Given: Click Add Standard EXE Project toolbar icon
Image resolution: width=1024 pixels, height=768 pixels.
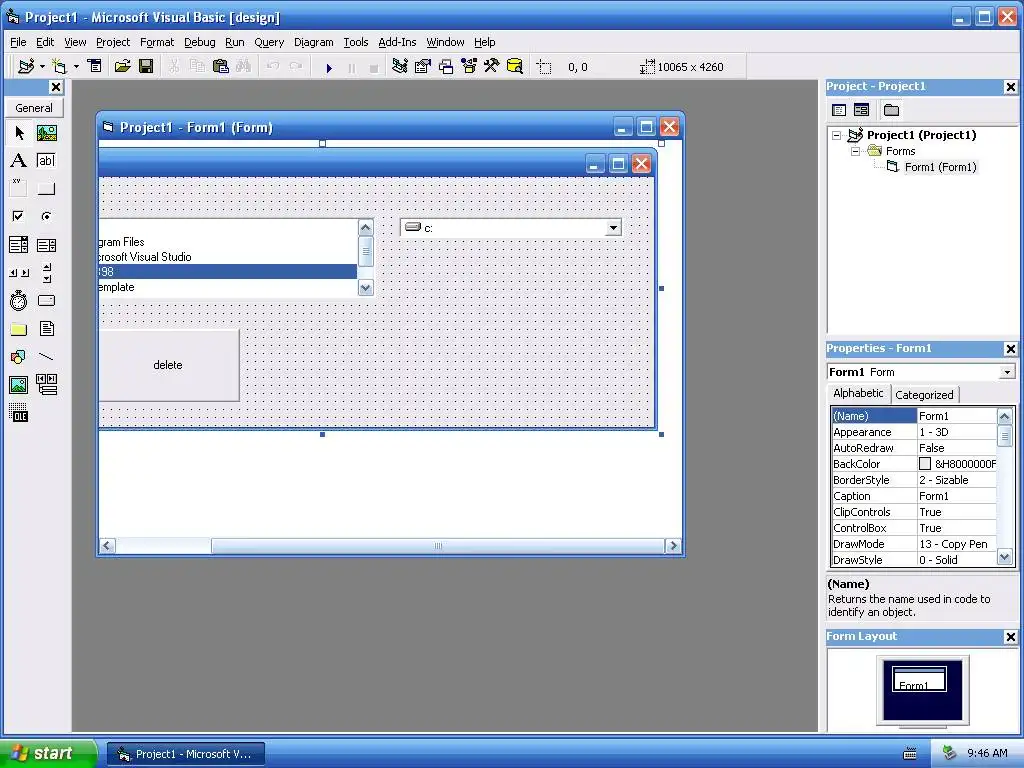Looking at the screenshot, I should [26, 67].
